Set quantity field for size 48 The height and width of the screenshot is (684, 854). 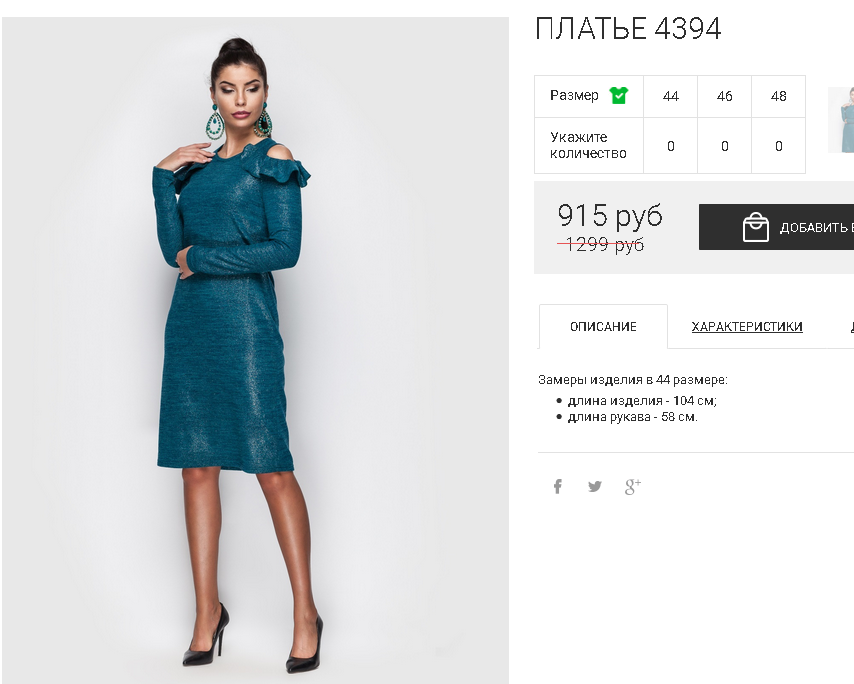click(778, 146)
